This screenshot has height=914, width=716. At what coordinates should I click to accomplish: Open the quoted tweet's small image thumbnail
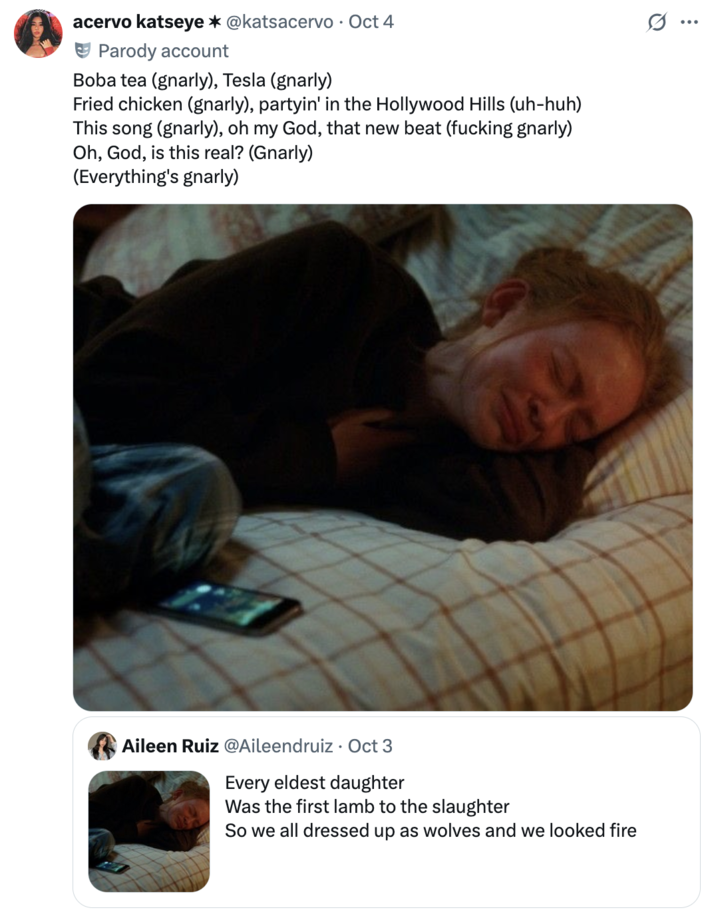click(149, 830)
